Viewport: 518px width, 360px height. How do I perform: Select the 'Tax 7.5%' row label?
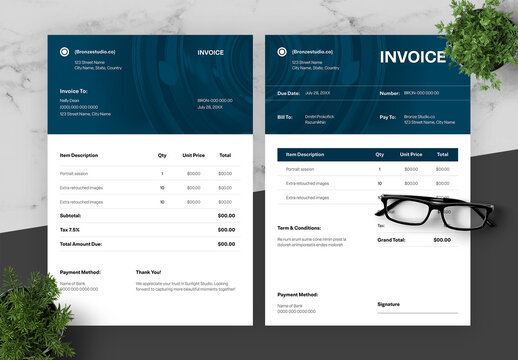[x=70, y=230]
